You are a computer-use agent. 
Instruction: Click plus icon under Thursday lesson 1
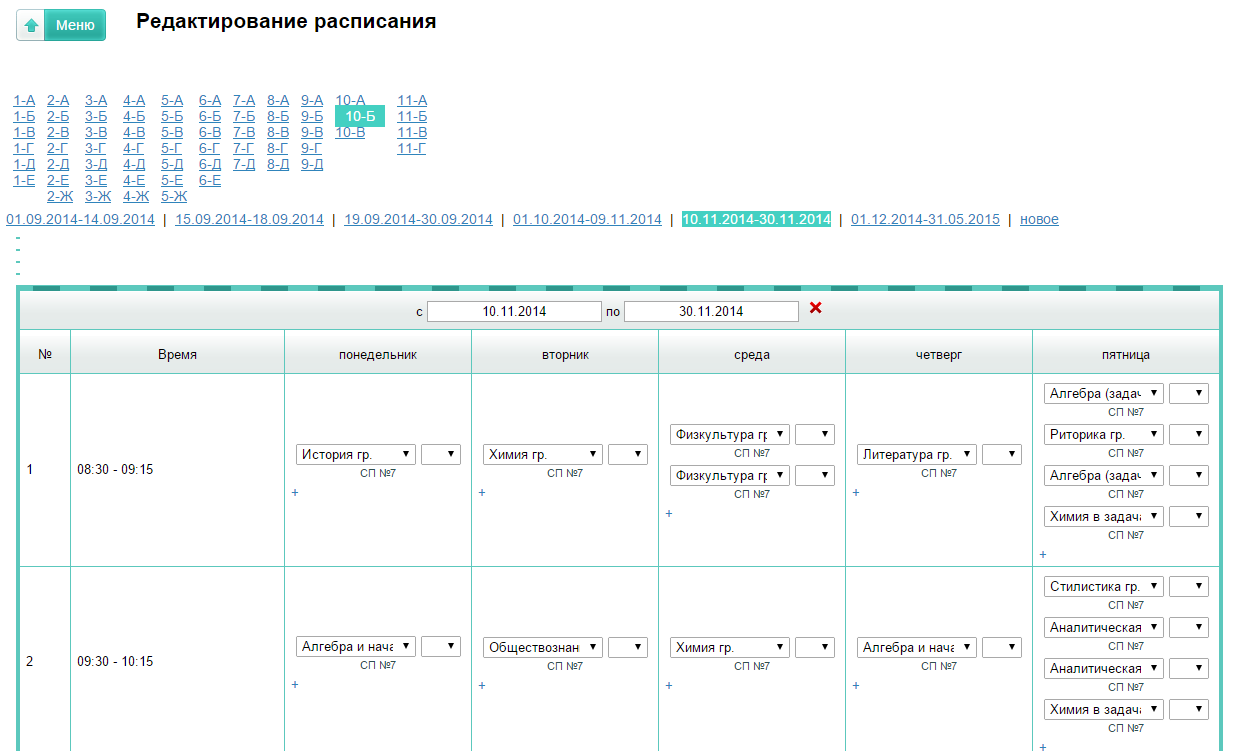[855, 492]
